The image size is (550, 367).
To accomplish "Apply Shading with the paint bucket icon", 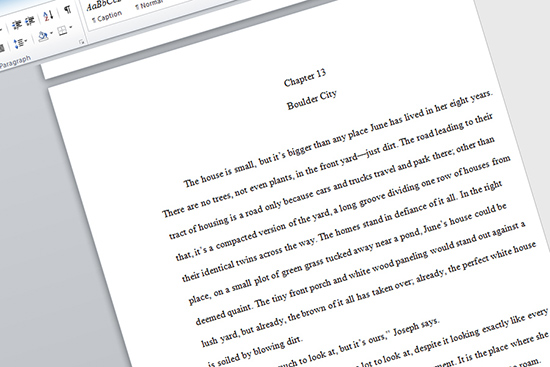I will pyautogui.click(x=43, y=36).
